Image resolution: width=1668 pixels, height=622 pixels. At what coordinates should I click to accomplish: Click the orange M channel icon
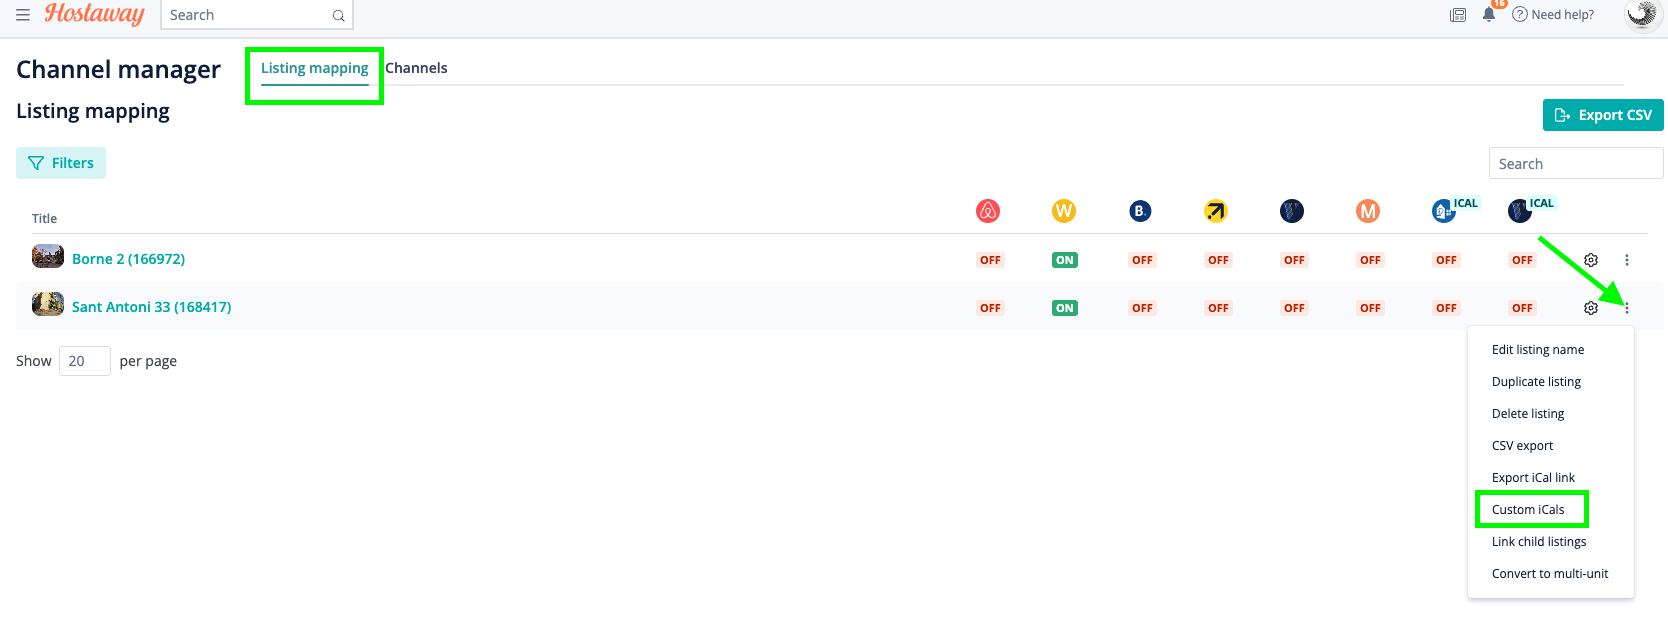(x=1368, y=211)
